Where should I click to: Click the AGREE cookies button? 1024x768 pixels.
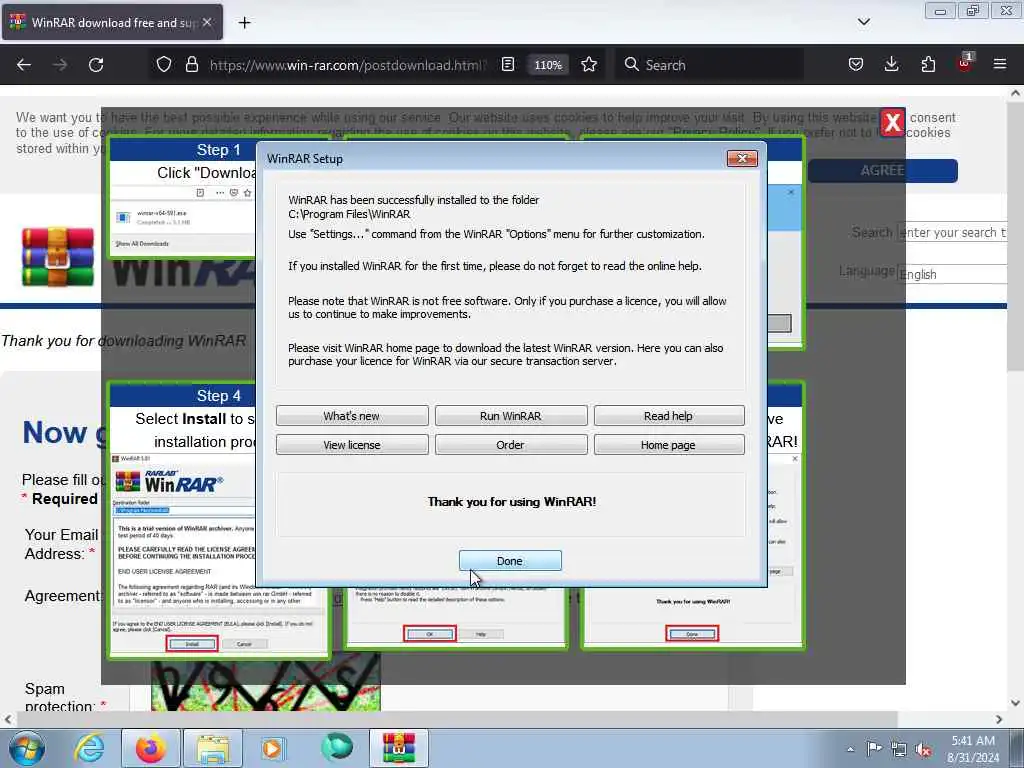pyautogui.click(x=882, y=170)
